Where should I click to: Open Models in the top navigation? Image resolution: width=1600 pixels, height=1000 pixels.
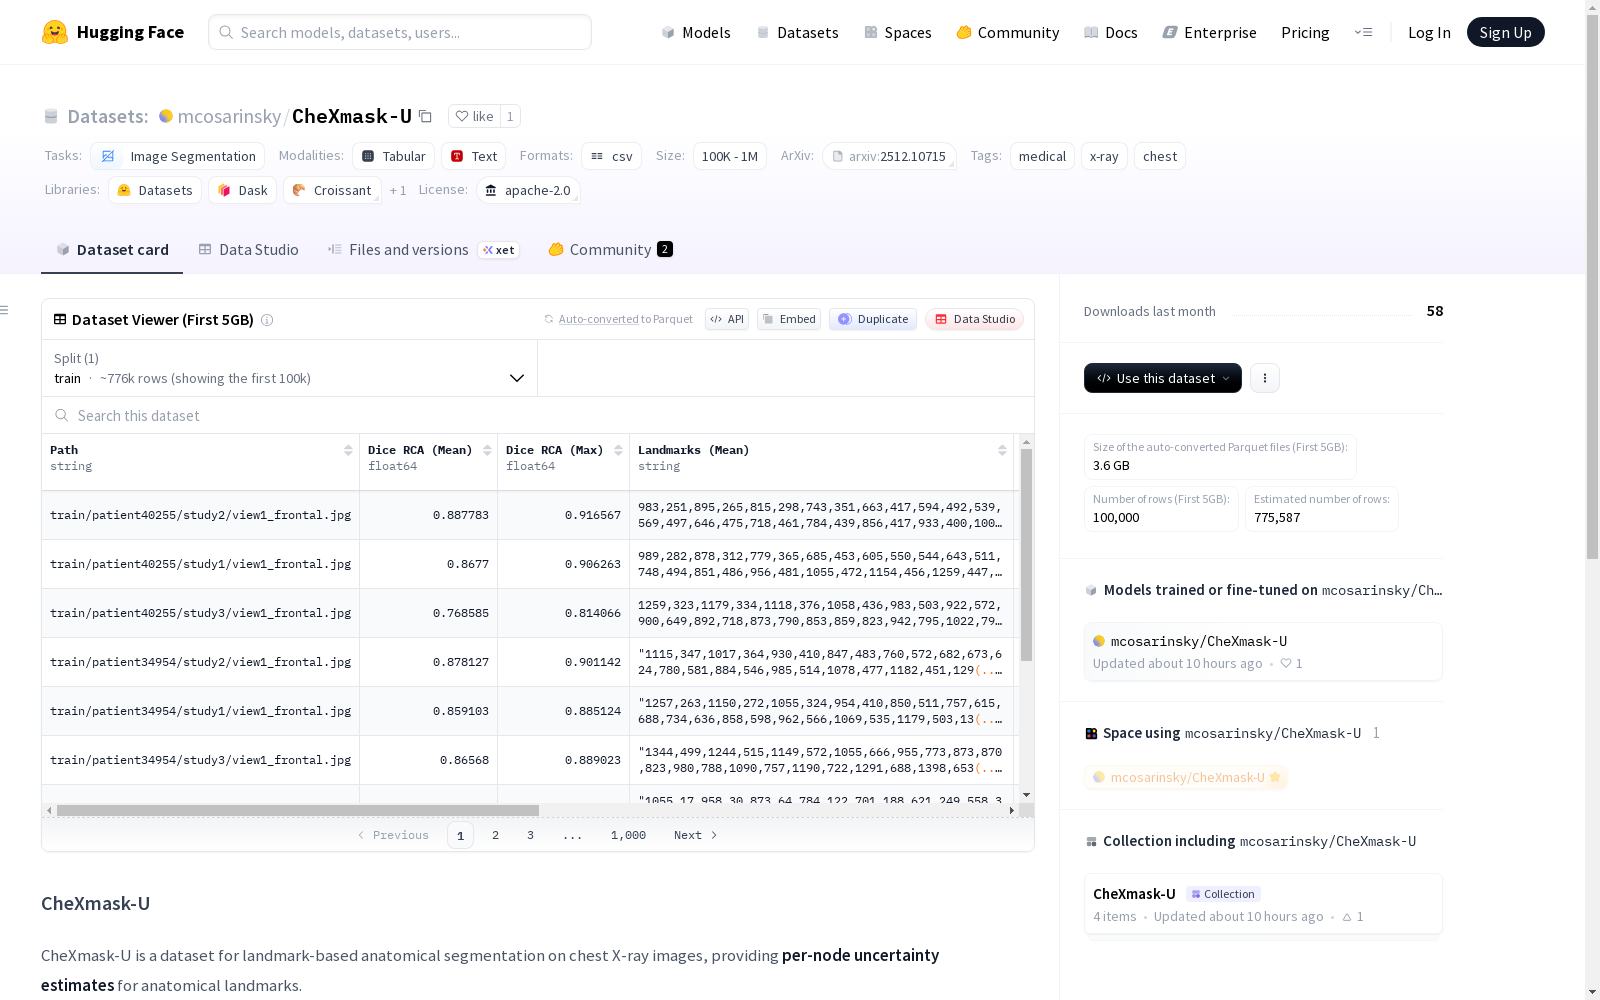coord(696,32)
